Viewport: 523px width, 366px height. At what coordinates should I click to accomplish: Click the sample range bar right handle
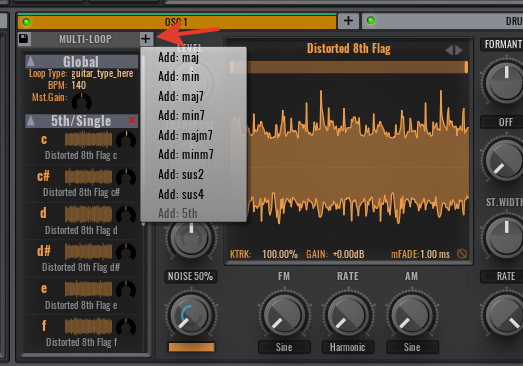[x=466, y=67]
